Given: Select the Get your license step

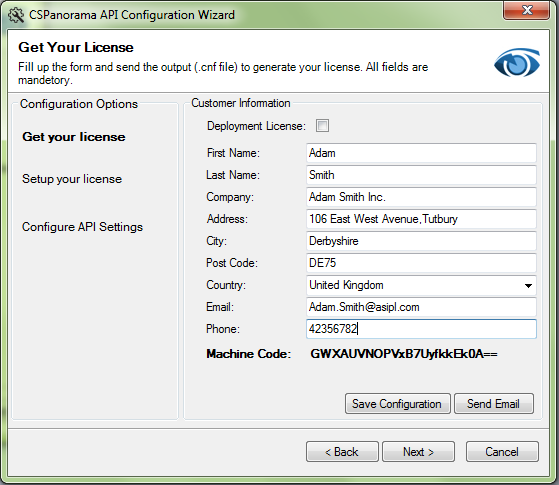Looking at the screenshot, I should (74, 137).
